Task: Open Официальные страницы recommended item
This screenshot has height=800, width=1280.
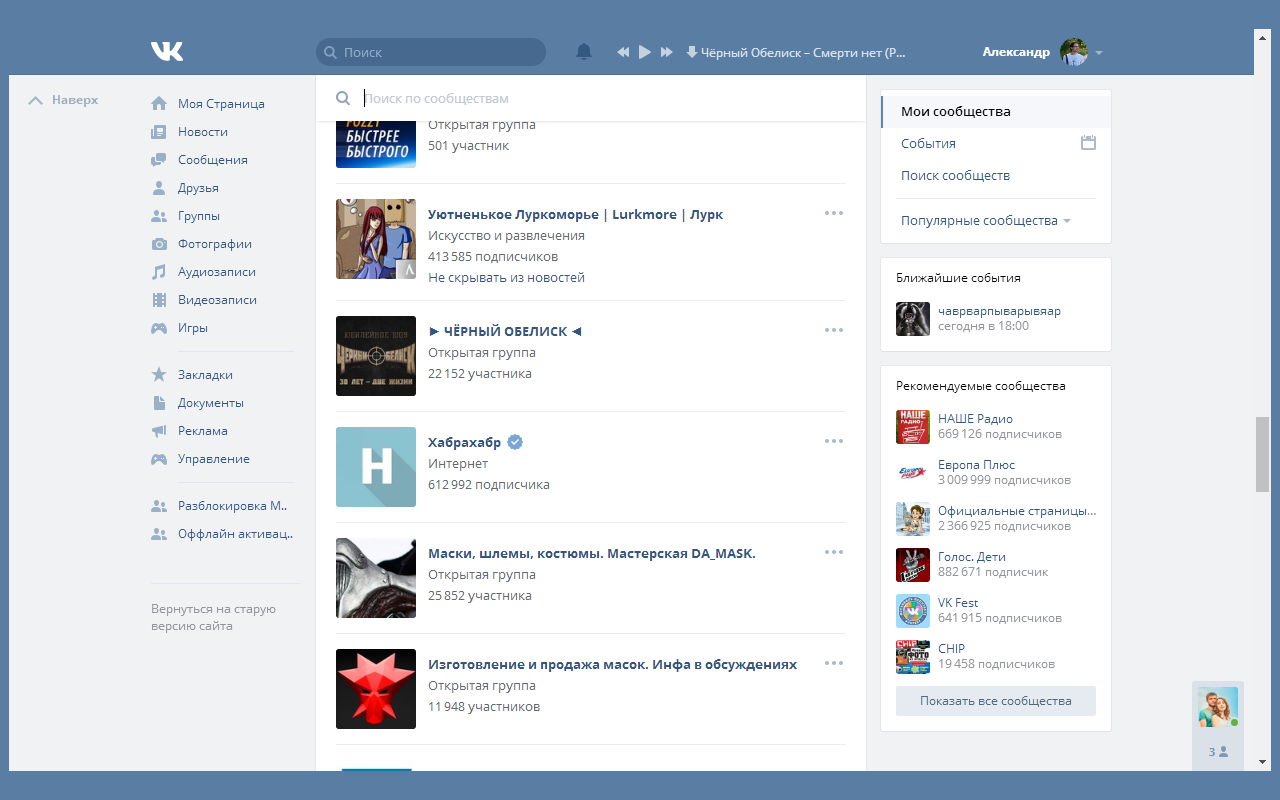Action: pos(1017,511)
